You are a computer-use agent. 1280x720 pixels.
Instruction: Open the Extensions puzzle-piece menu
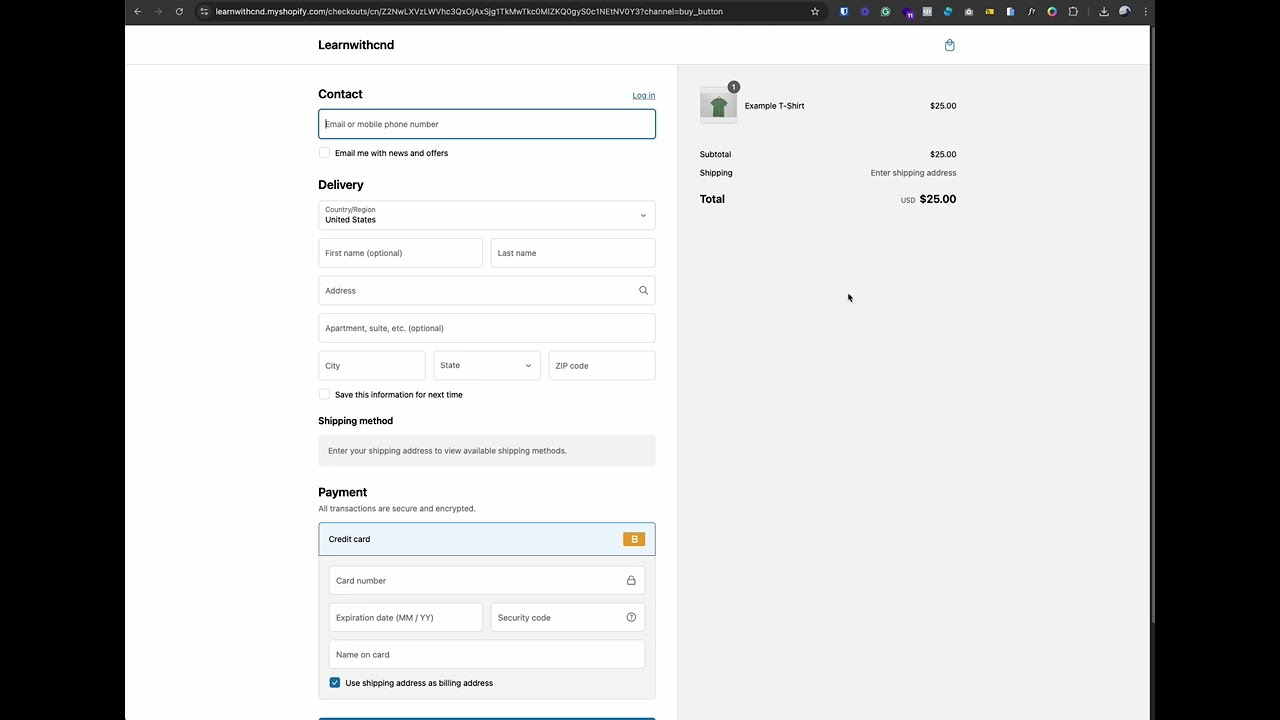pyautogui.click(x=1073, y=12)
